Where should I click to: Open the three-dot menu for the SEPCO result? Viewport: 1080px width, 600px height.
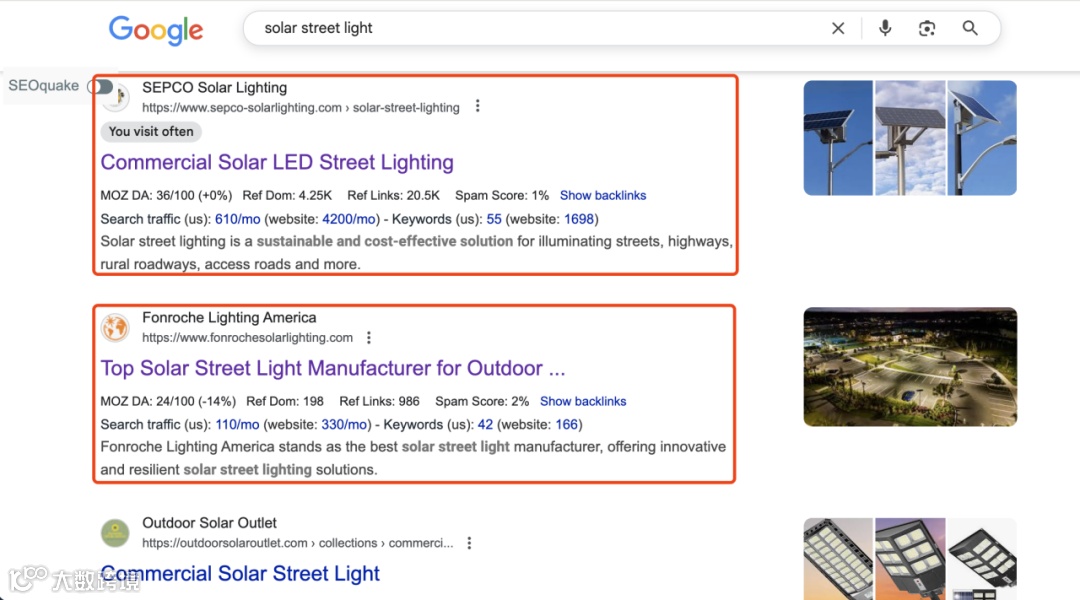(x=477, y=106)
